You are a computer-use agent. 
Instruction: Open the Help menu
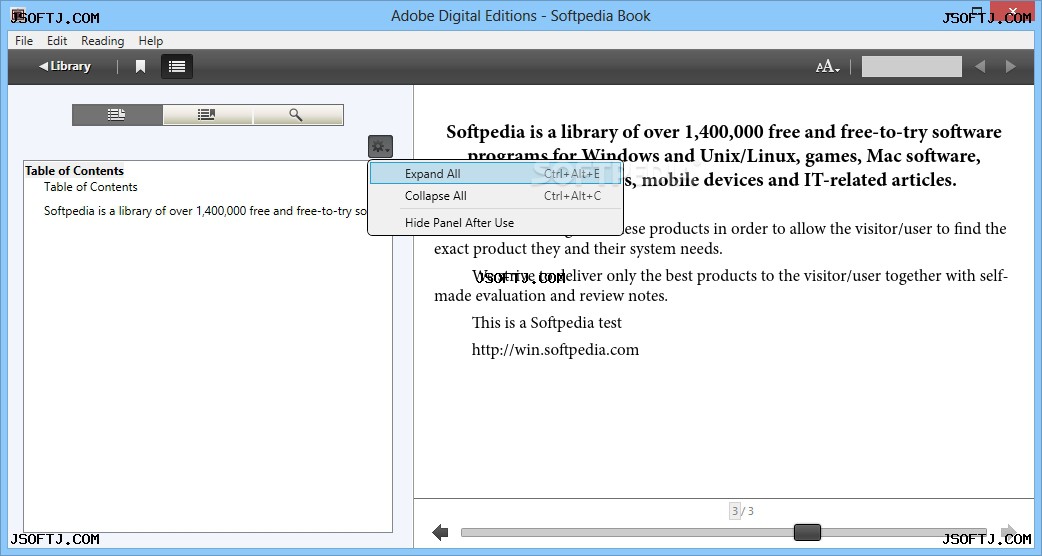coord(151,41)
